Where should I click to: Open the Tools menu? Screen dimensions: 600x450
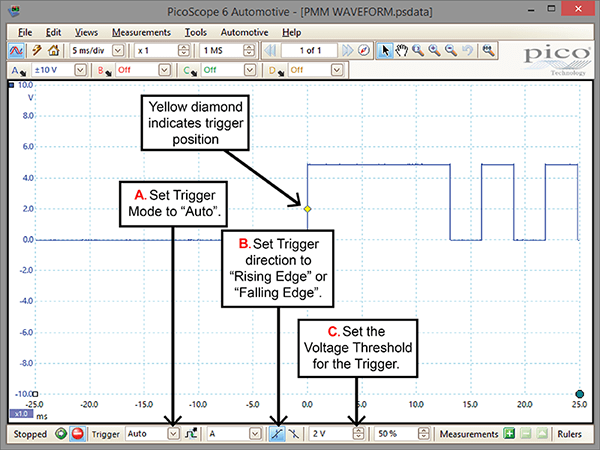click(x=196, y=33)
